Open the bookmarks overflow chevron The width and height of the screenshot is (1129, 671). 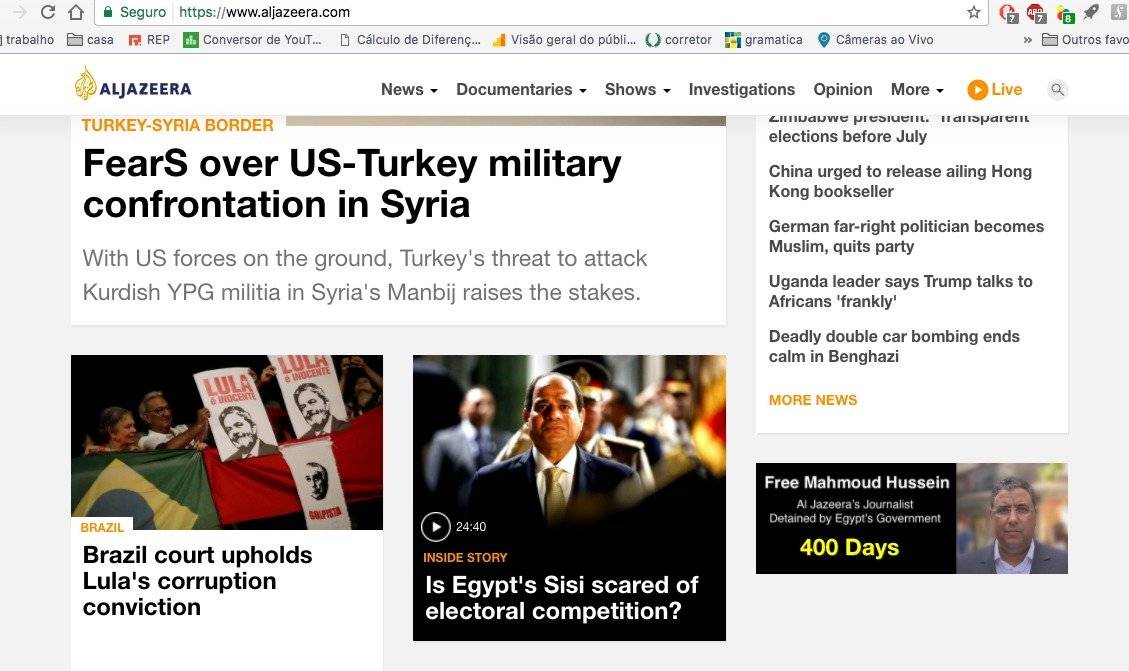point(1027,40)
